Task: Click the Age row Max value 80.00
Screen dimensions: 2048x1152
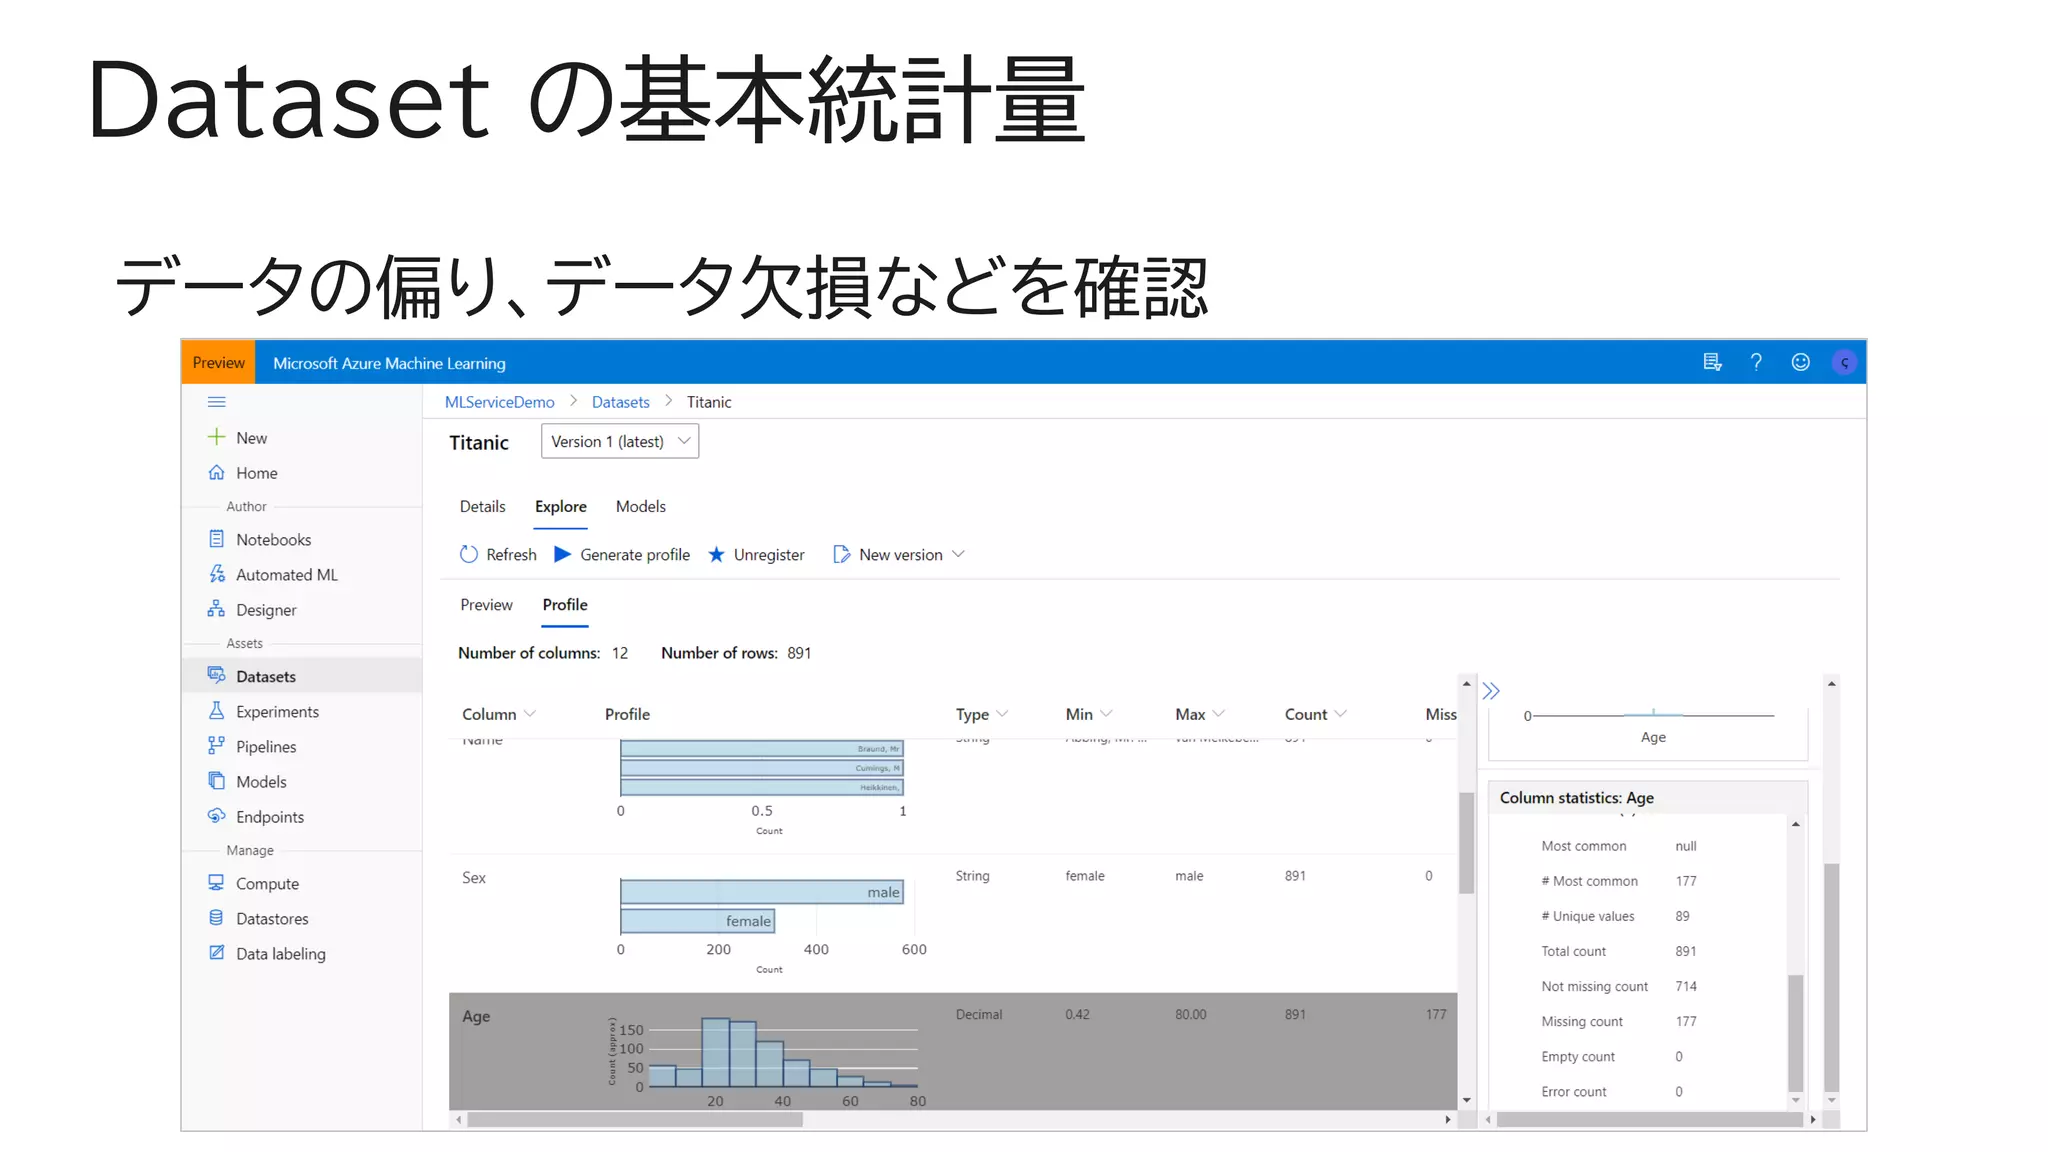Action: (x=1190, y=1014)
